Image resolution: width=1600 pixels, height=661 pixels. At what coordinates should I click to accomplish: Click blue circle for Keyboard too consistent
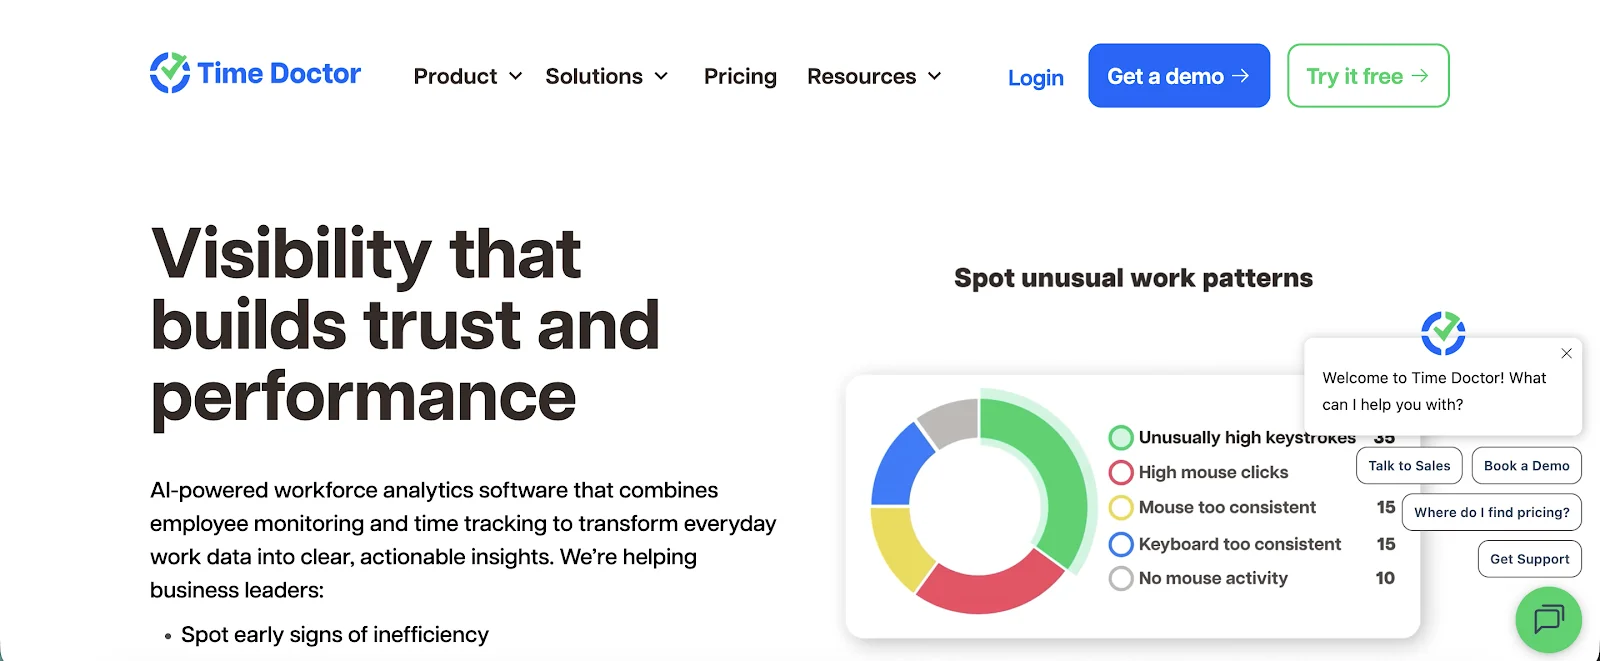1121,544
